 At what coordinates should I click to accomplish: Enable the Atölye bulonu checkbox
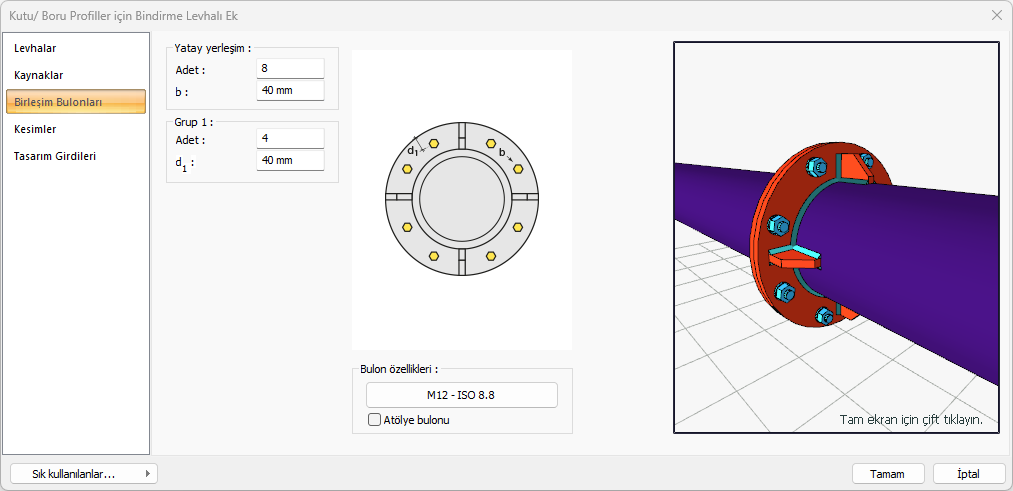(x=375, y=420)
